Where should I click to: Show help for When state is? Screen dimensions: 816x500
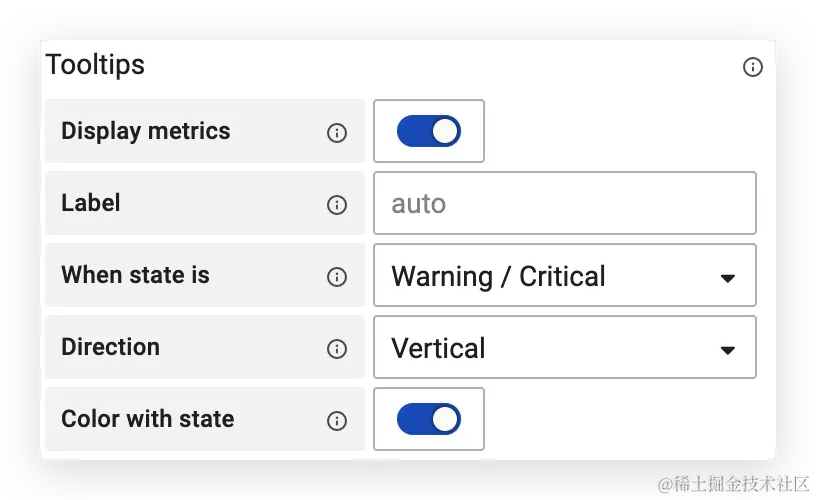(337, 276)
